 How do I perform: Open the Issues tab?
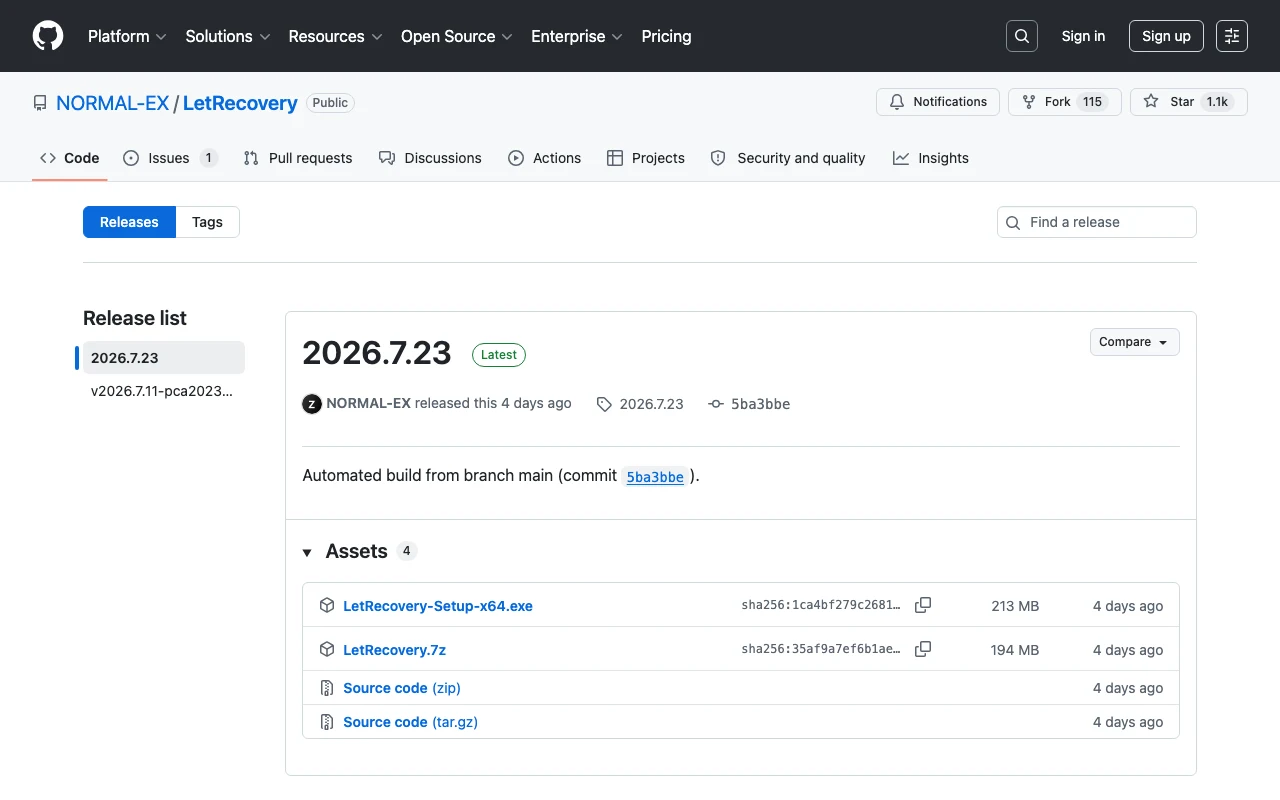point(170,158)
